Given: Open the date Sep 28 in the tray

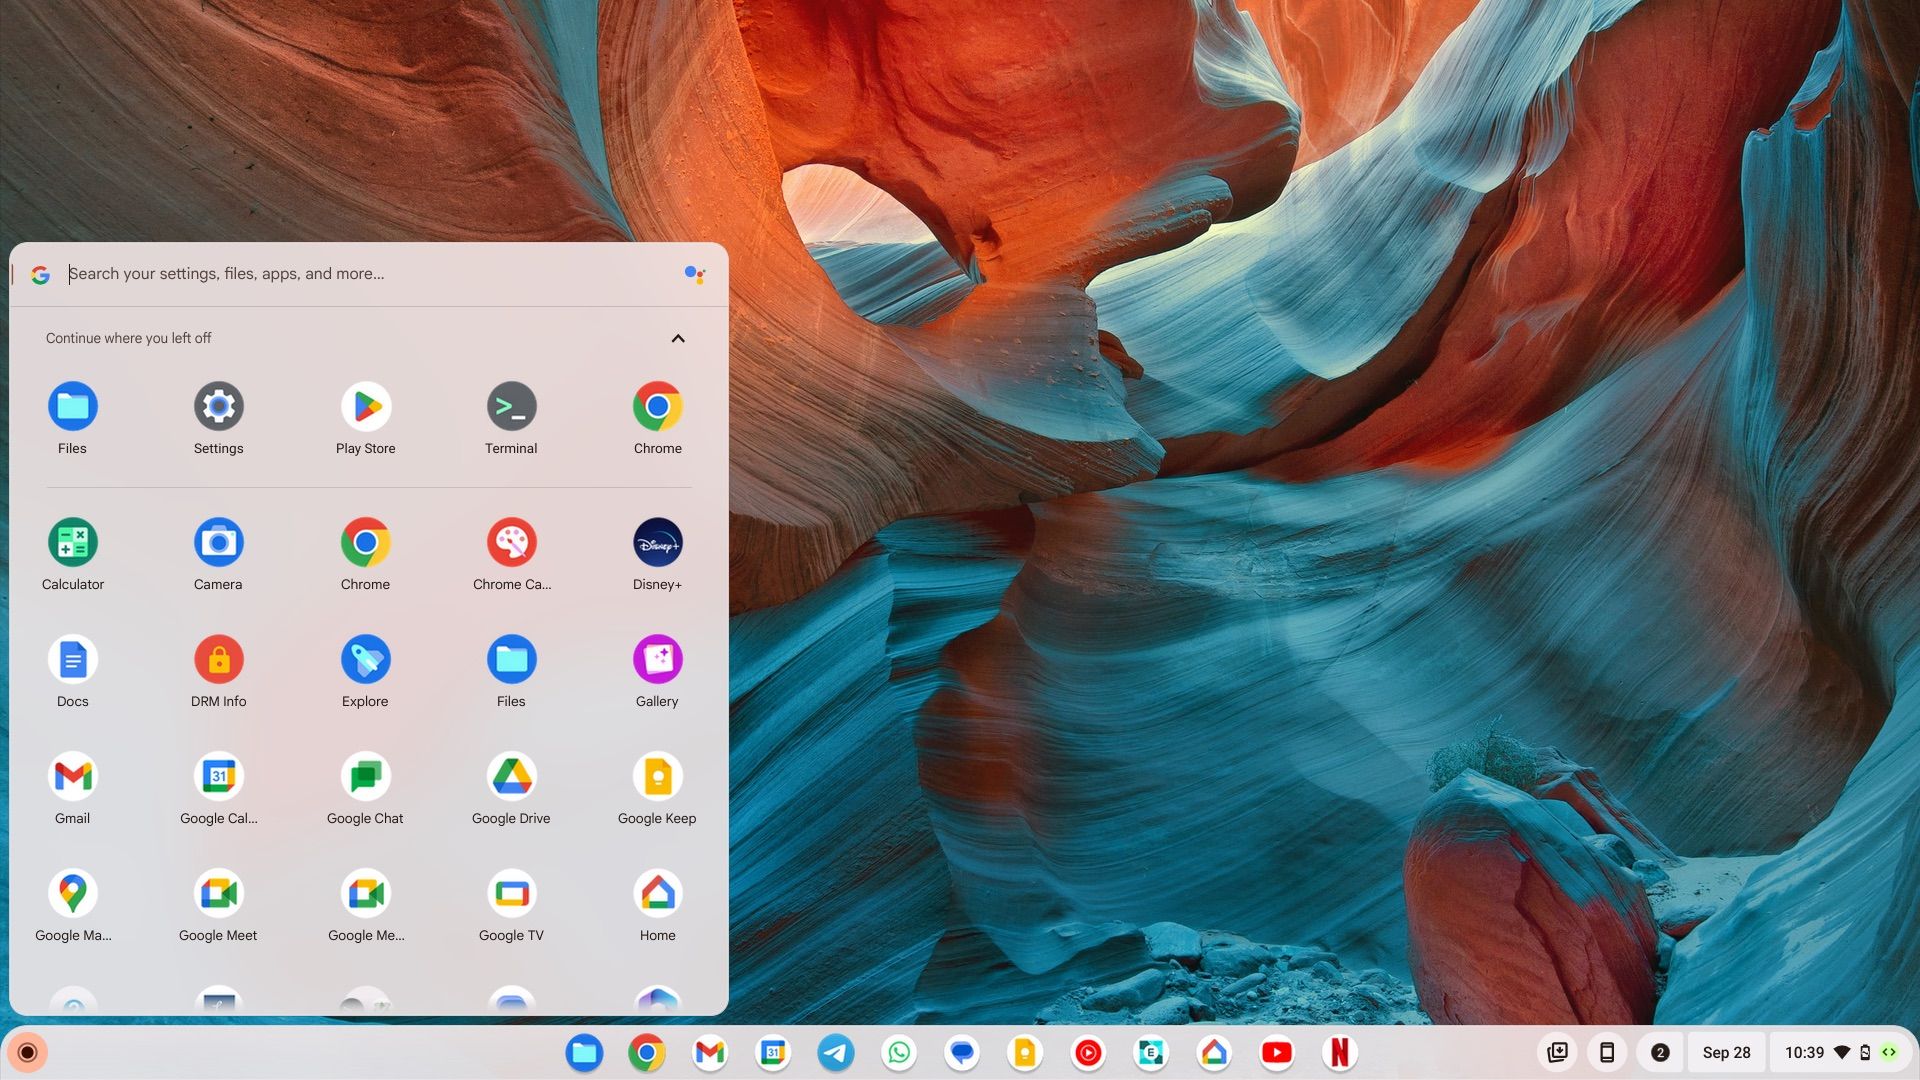Looking at the screenshot, I should 1727,1052.
